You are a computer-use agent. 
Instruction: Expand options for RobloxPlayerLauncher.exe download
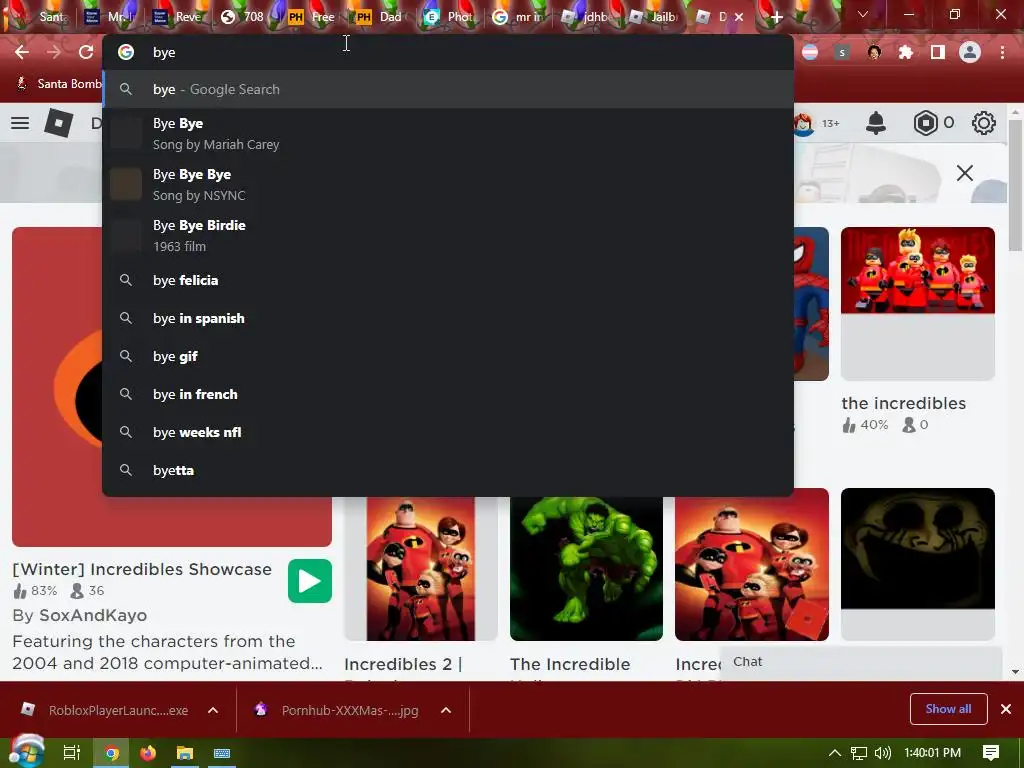(x=213, y=710)
